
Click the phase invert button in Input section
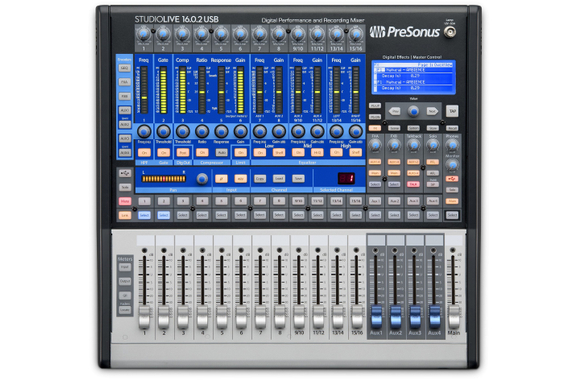221,179
